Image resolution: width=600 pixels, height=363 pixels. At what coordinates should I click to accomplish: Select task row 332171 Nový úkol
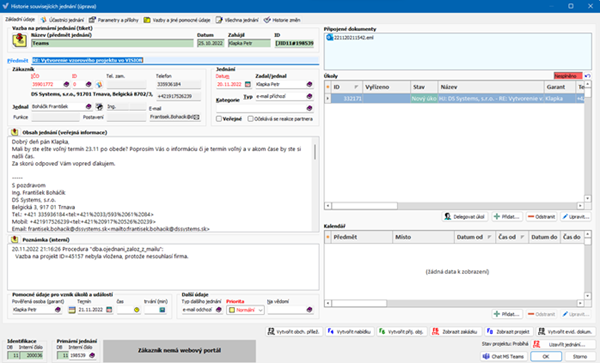[x=454, y=99]
